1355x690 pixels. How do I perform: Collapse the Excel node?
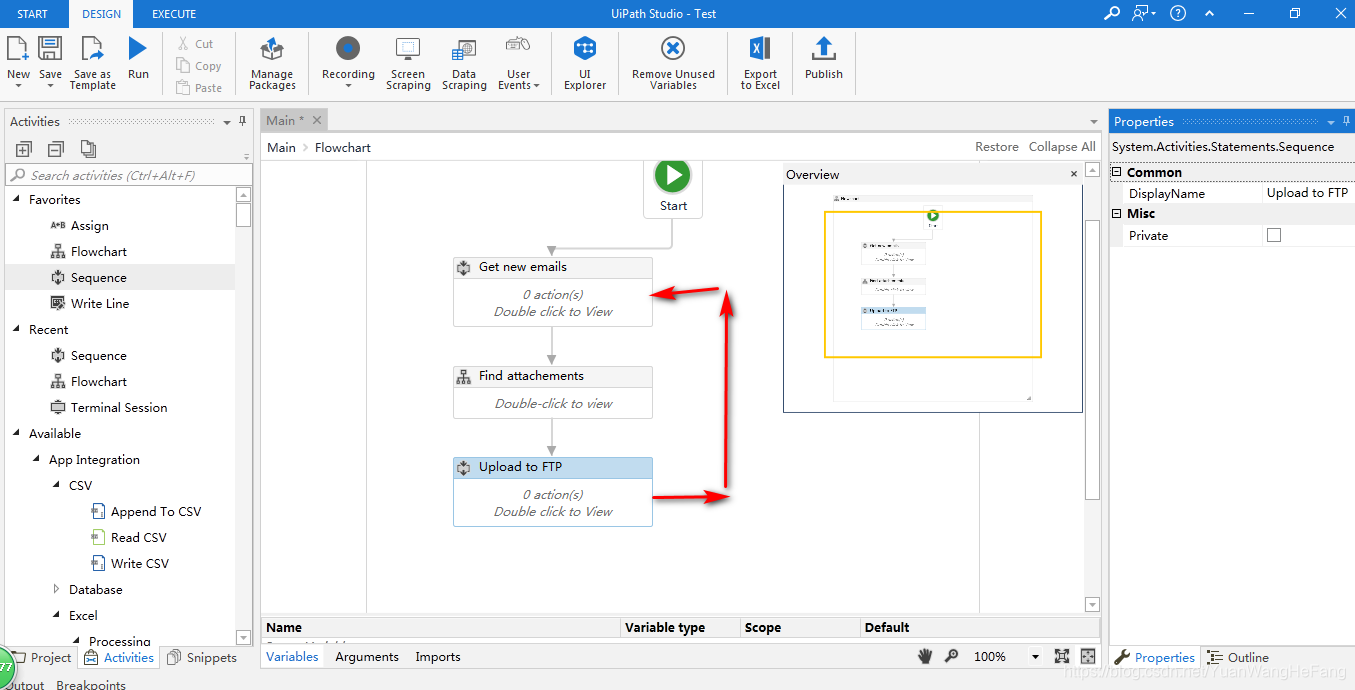(x=56, y=615)
